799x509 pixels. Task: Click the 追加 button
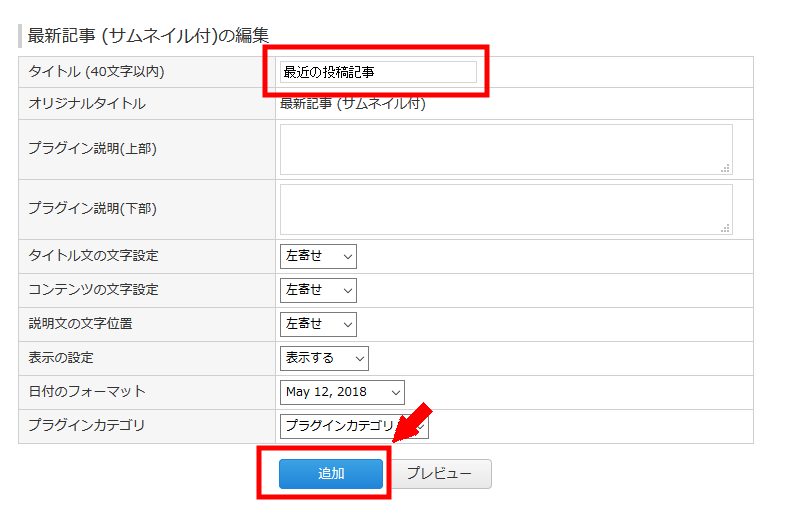pyautogui.click(x=331, y=473)
